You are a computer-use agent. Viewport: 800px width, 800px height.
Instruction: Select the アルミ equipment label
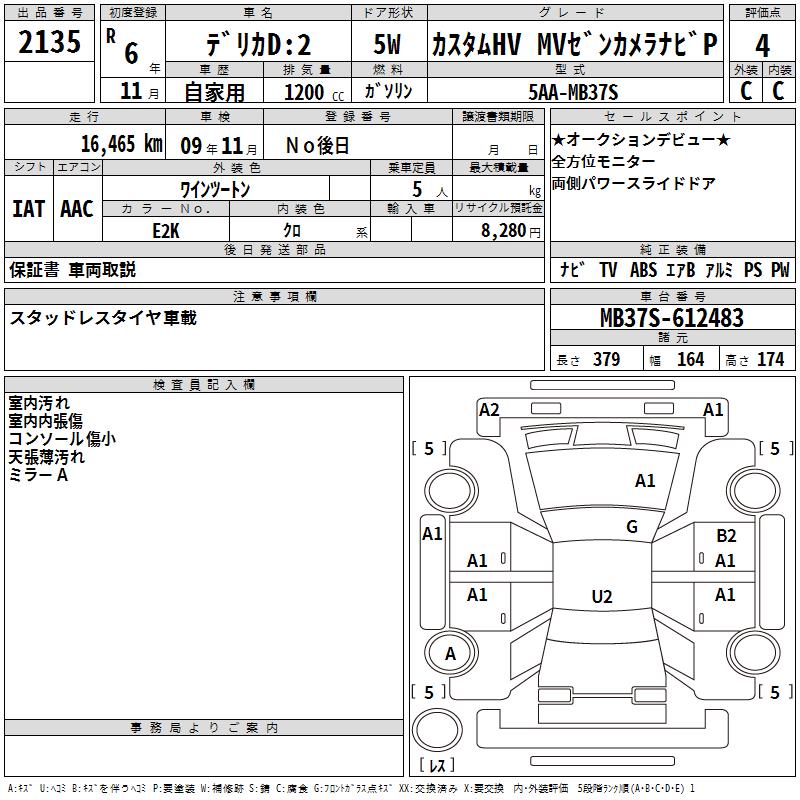[719, 269]
